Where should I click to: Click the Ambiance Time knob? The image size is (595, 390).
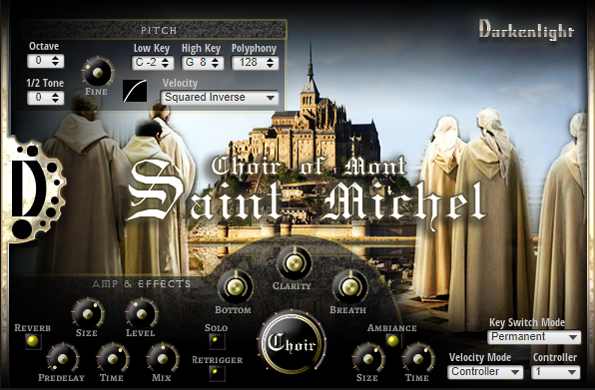[x=418, y=359]
